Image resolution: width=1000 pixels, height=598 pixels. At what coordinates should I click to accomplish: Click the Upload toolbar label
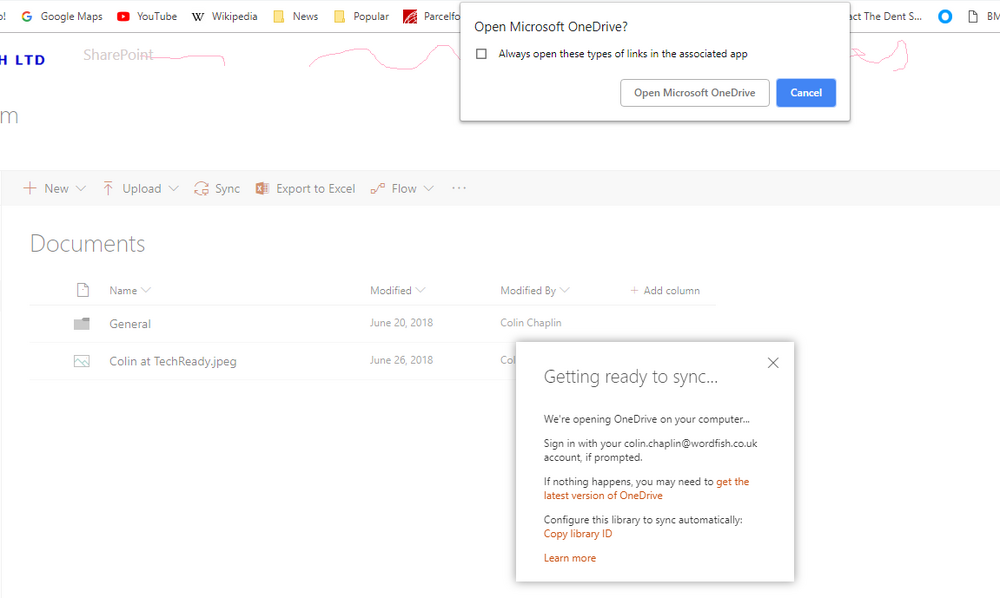click(142, 189)
